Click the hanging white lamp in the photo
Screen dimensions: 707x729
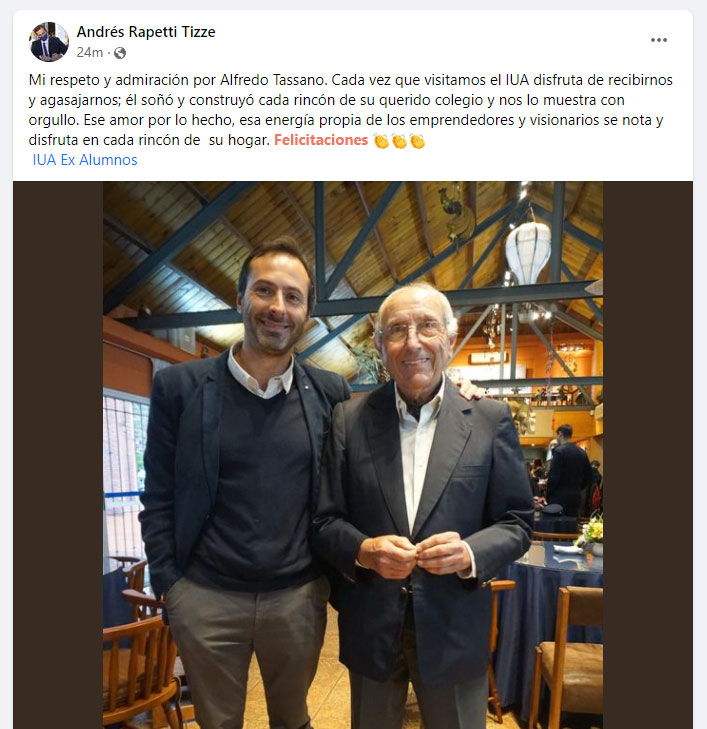(528, 252)
